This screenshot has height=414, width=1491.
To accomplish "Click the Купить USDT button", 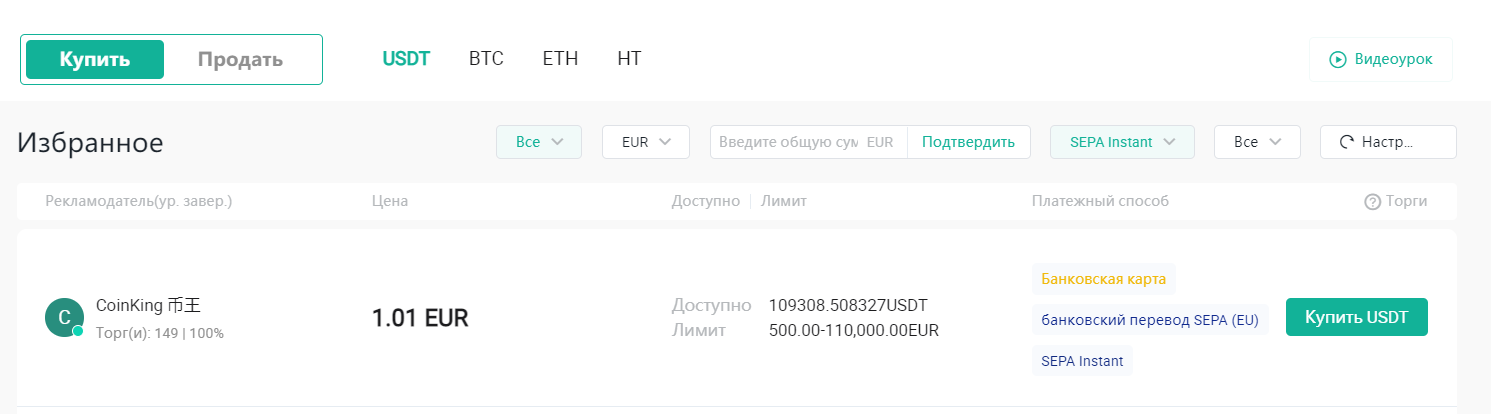I will coord(1356,317).
